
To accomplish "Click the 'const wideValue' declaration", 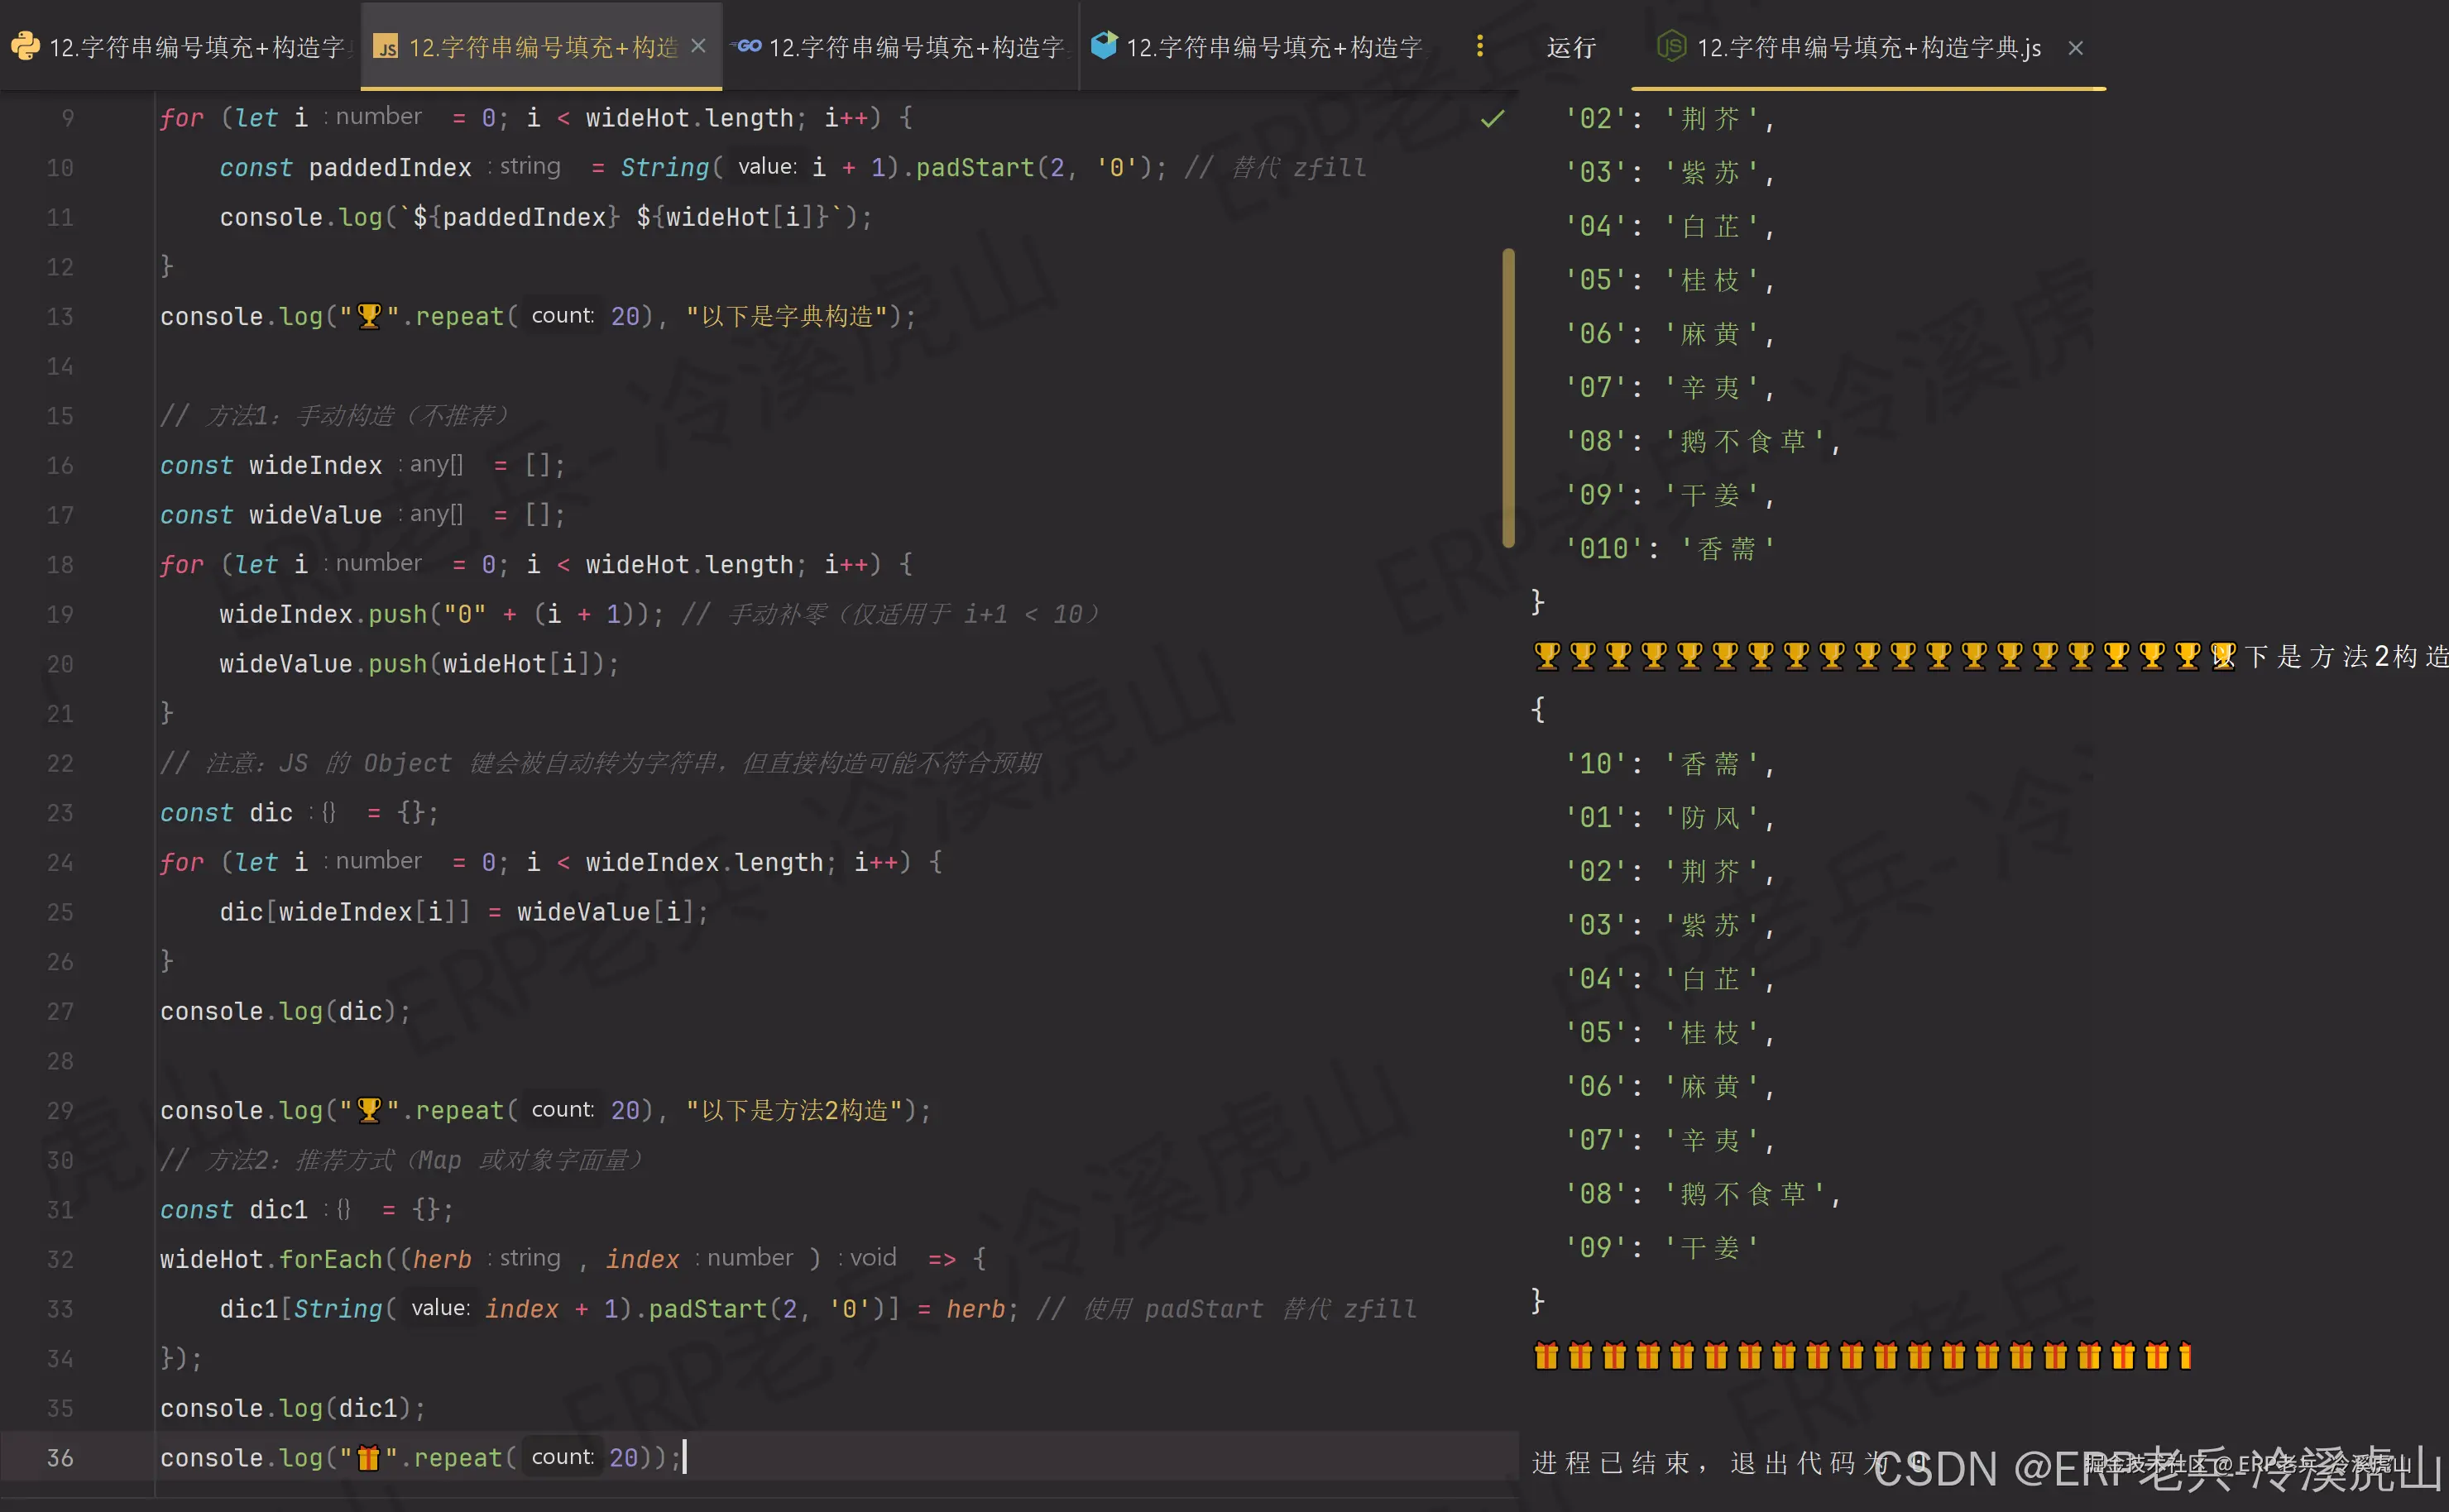I will click(x=271, y=515).
